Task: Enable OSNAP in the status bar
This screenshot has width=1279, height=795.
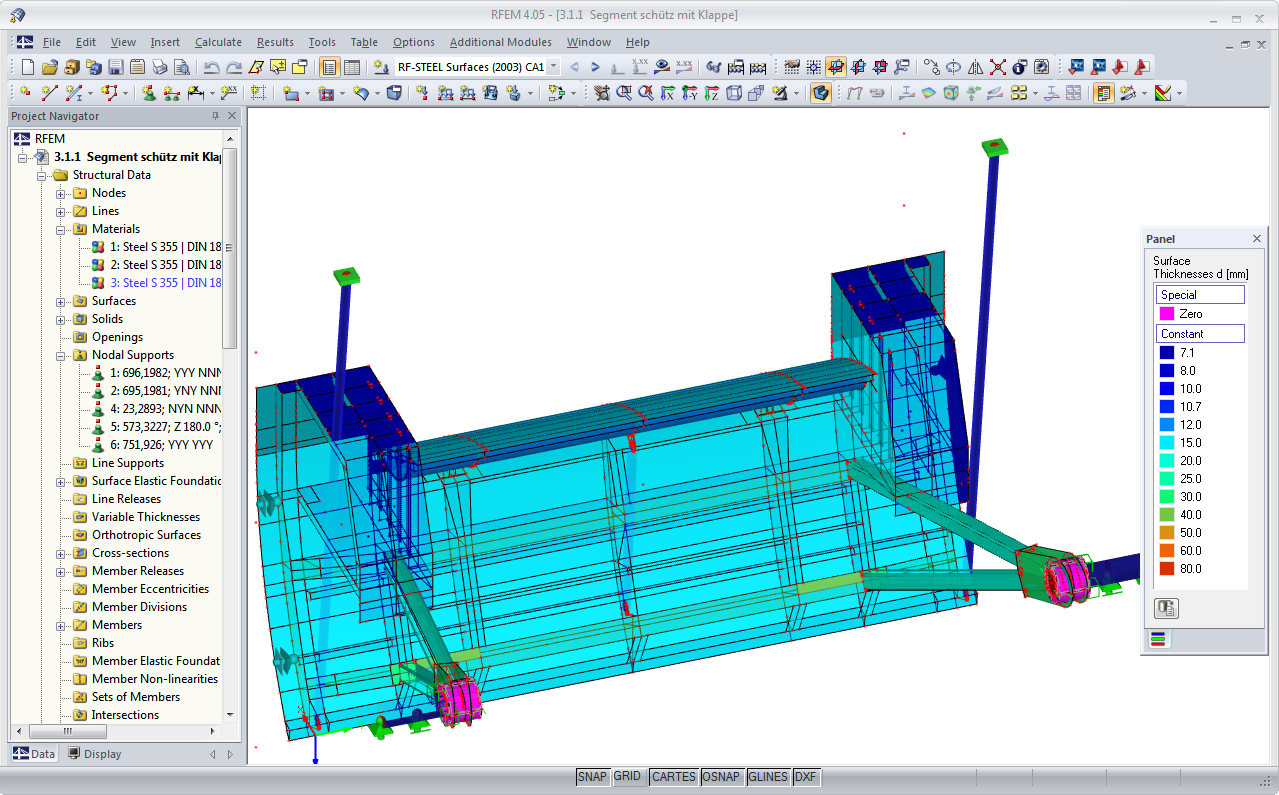Action: pos(722,776)
